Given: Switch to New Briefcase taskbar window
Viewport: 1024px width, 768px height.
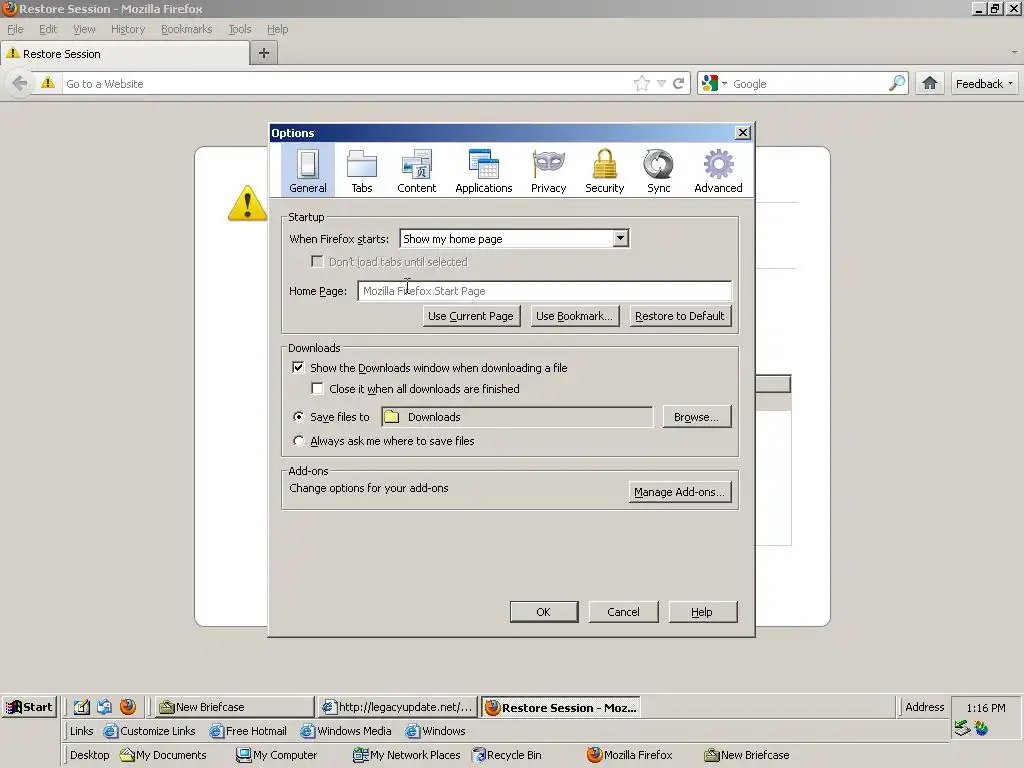Looking at the screenshot, I should [x=235, y=707].
